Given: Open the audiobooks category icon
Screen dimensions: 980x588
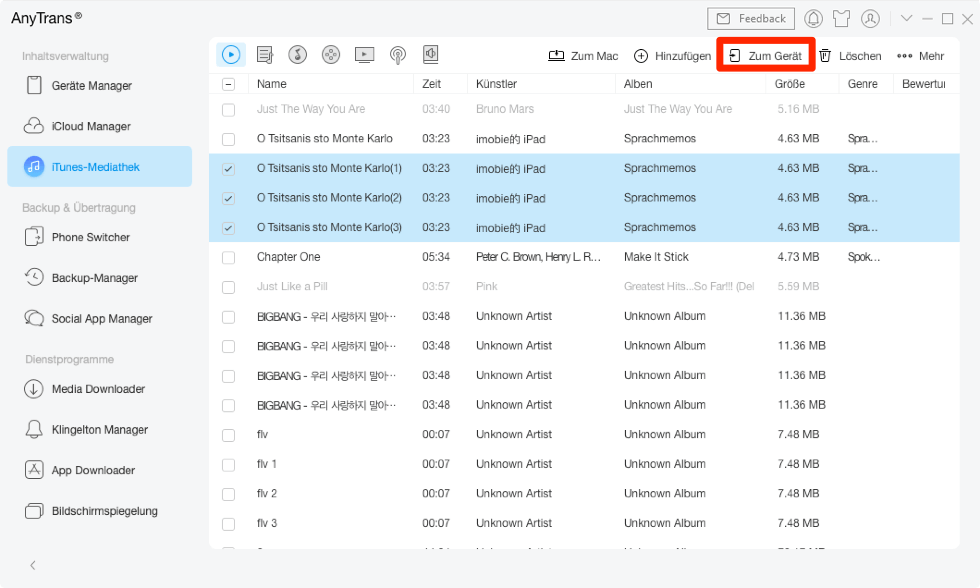Looking at the screenshot, I should click(430, 55).
